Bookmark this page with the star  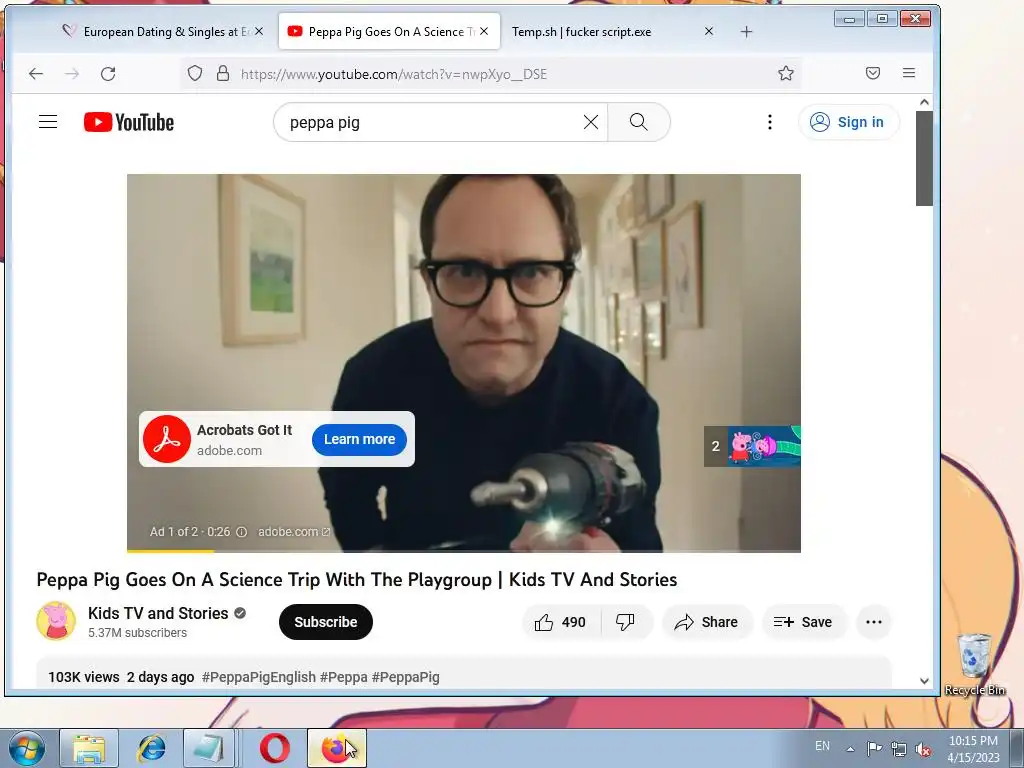point(786,73)
